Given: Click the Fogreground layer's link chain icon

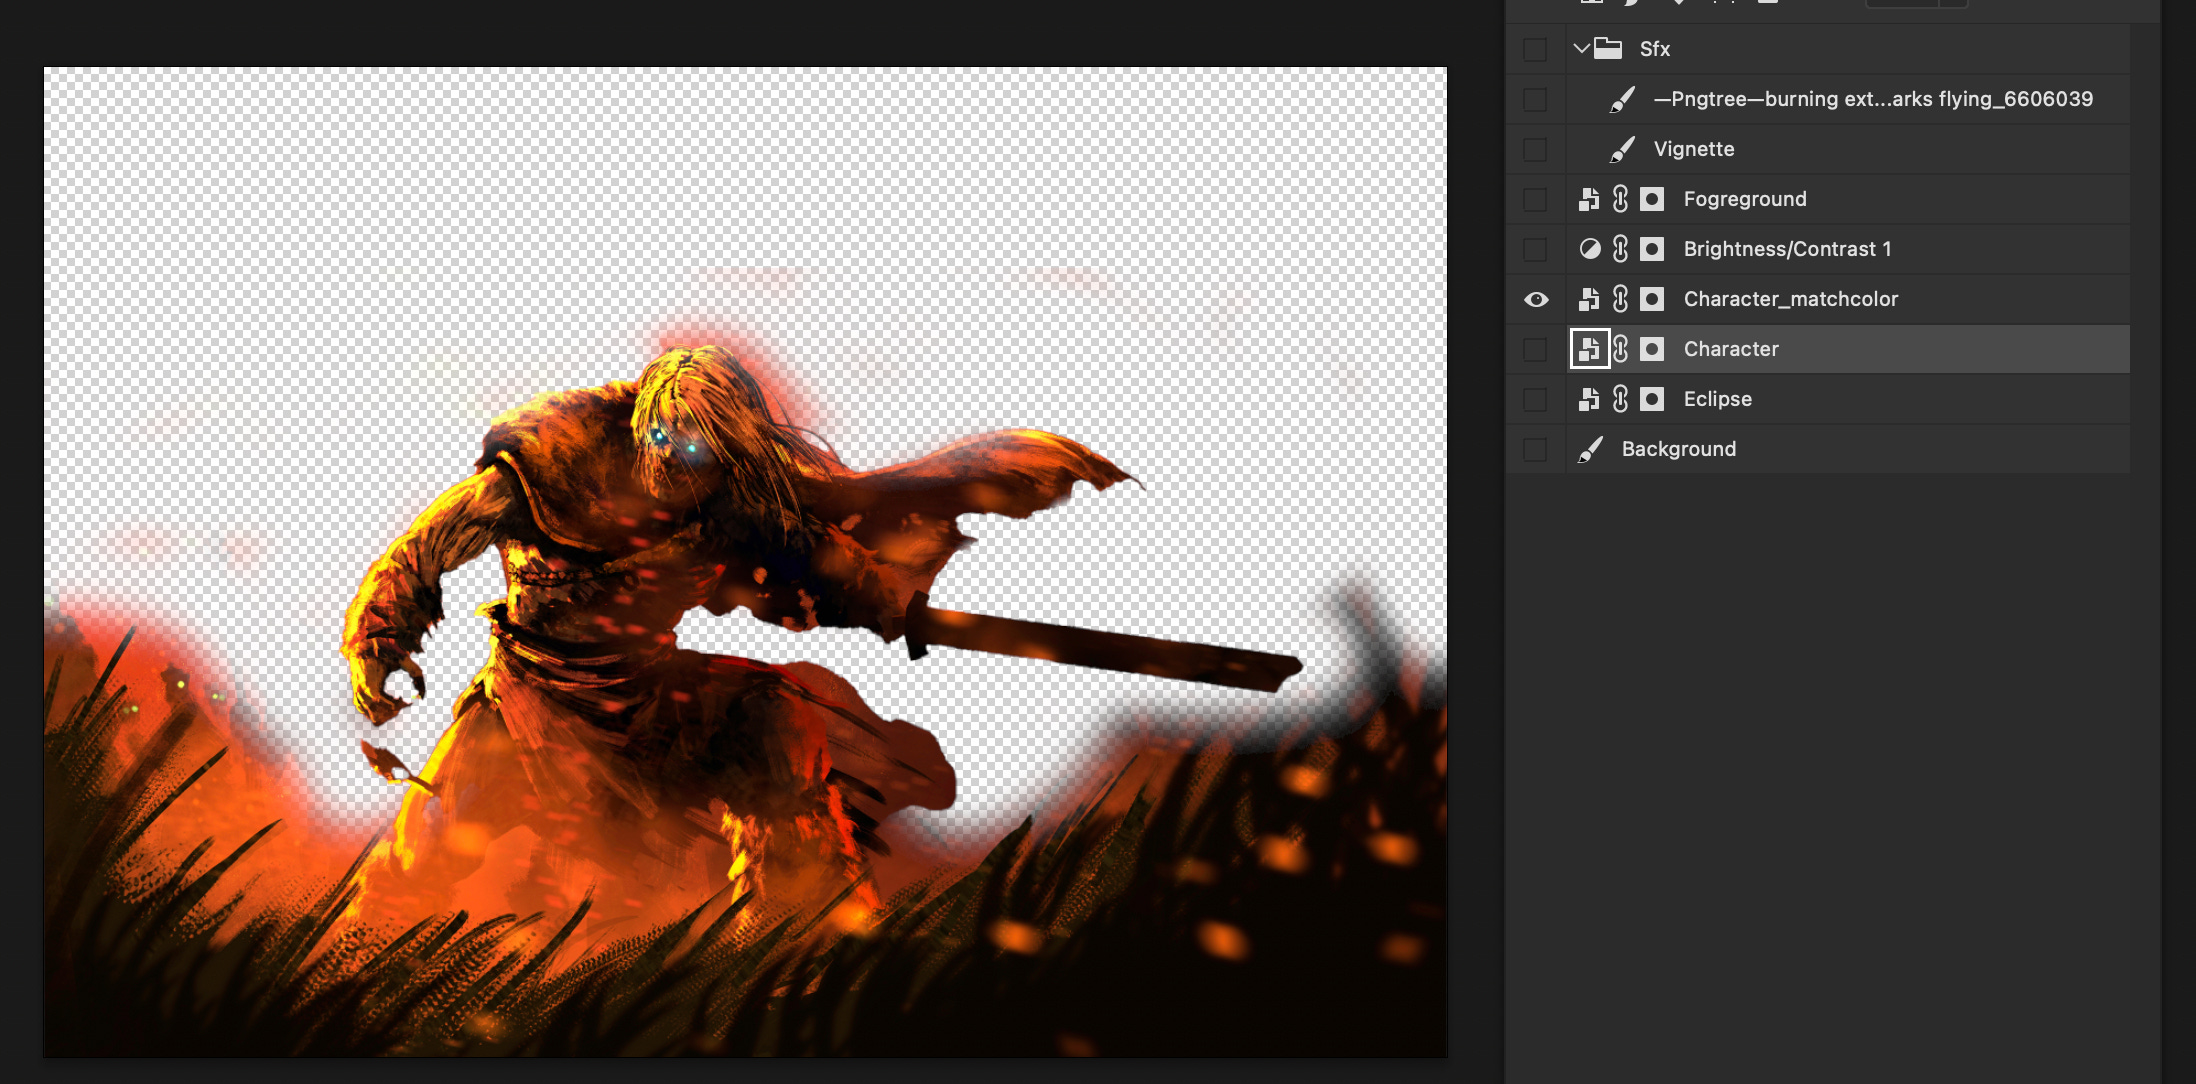Looking at the screenshot, I should click(1621, 199).
